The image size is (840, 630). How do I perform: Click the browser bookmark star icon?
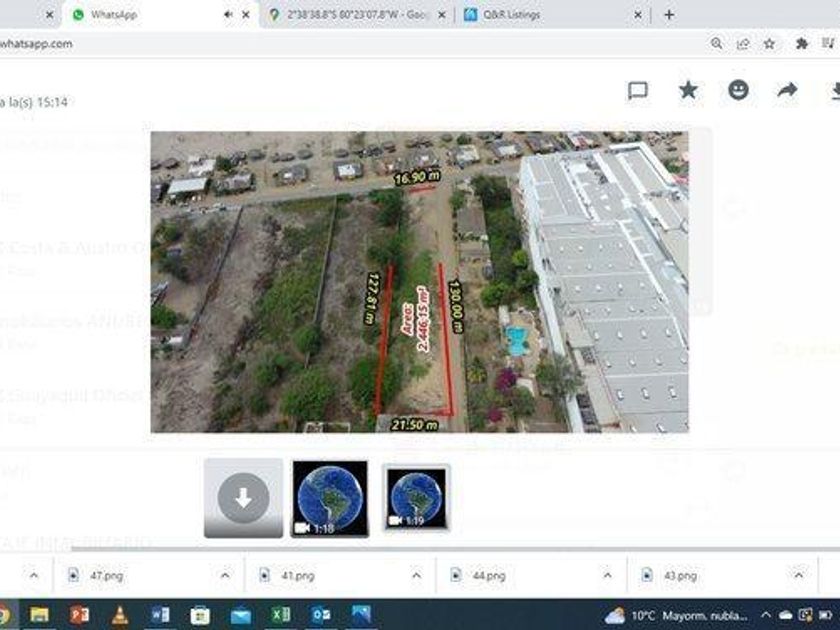point(769,44)
